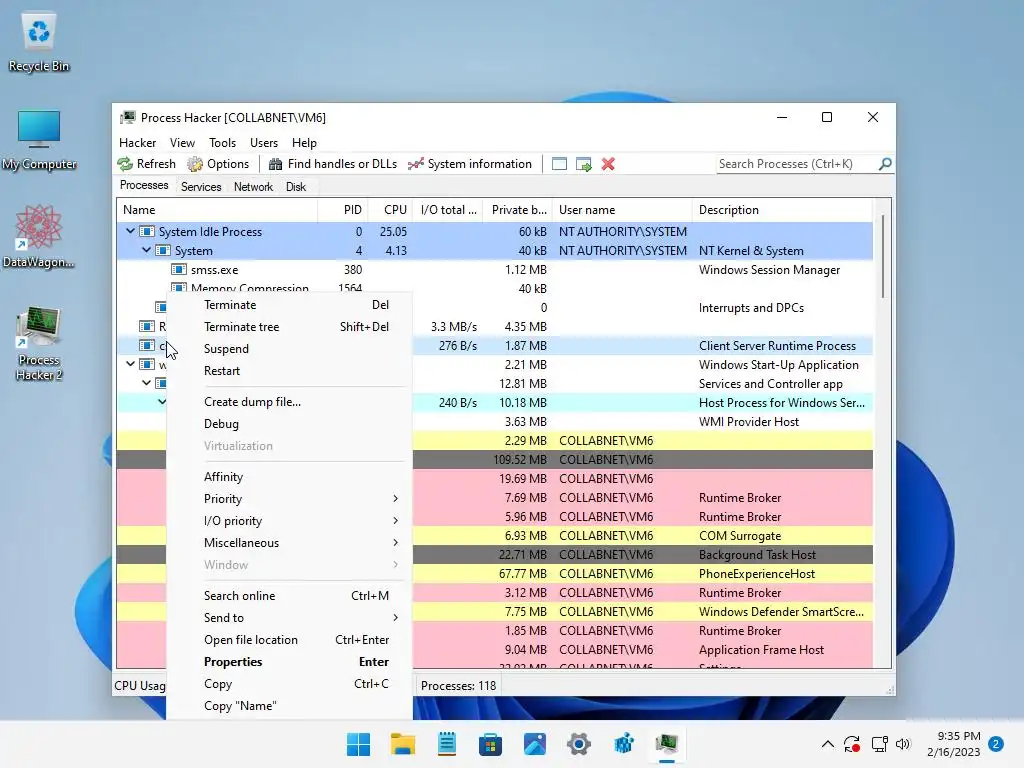Click the smss.exe process icon

179,270
